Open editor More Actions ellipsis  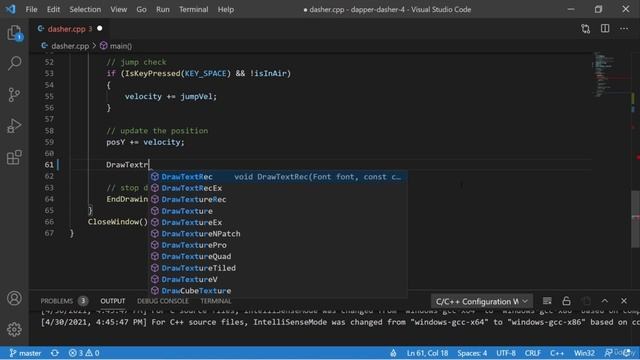[624, 29]
